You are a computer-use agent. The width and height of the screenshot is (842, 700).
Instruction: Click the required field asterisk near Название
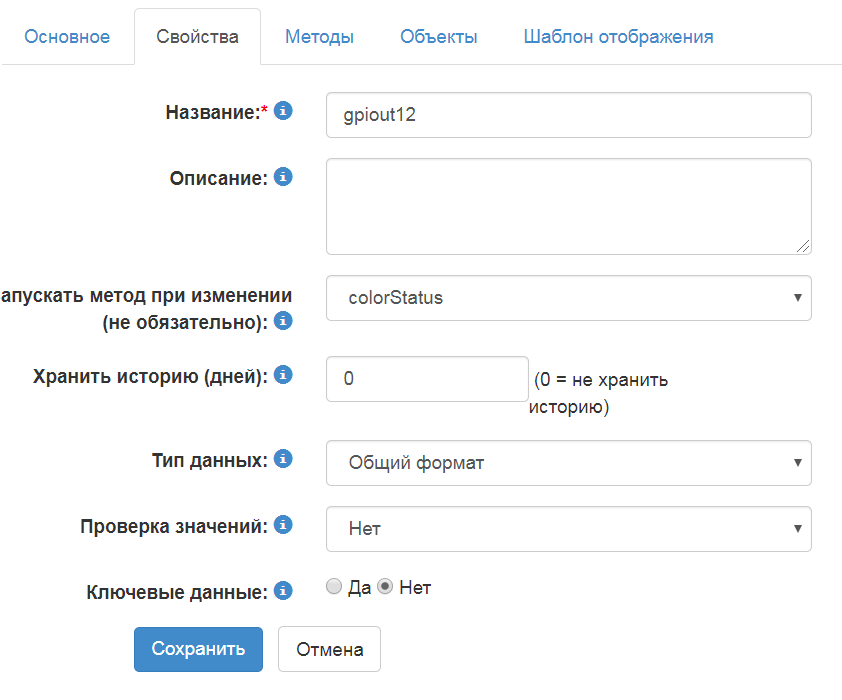pos(264,108)
